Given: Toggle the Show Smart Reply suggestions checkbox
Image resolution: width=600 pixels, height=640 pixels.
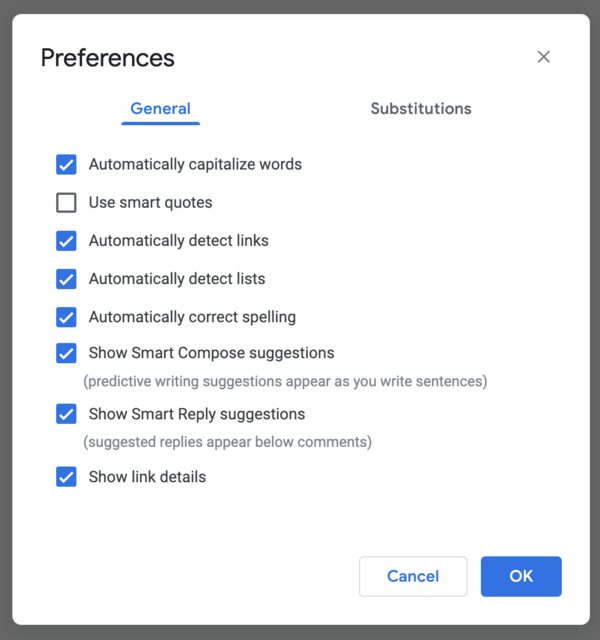Looking at the screenshot, I should click(x=66, y=414).
